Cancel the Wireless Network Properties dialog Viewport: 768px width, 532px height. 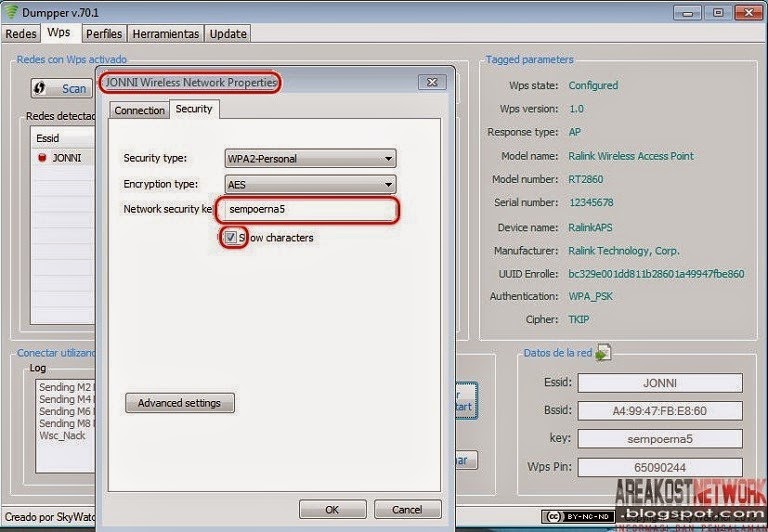click(x=407, y=509)
